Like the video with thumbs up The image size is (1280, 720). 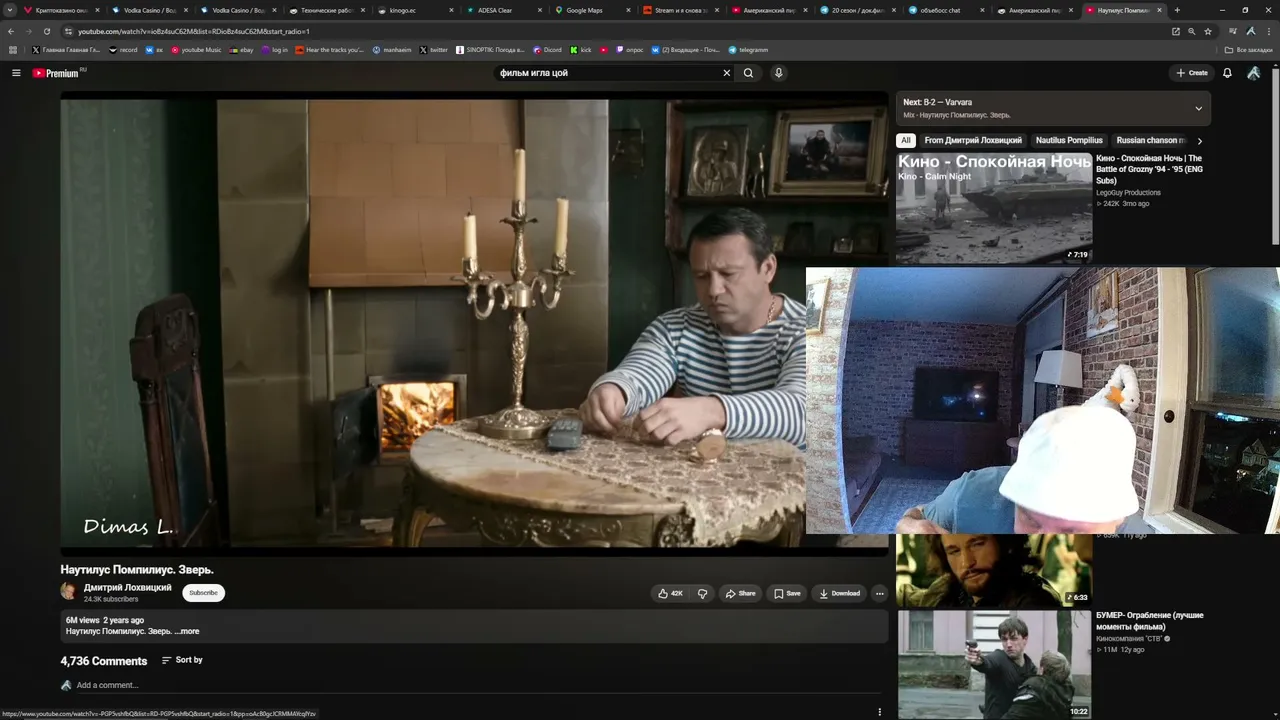pyautogui.click(x=670, y=593)
